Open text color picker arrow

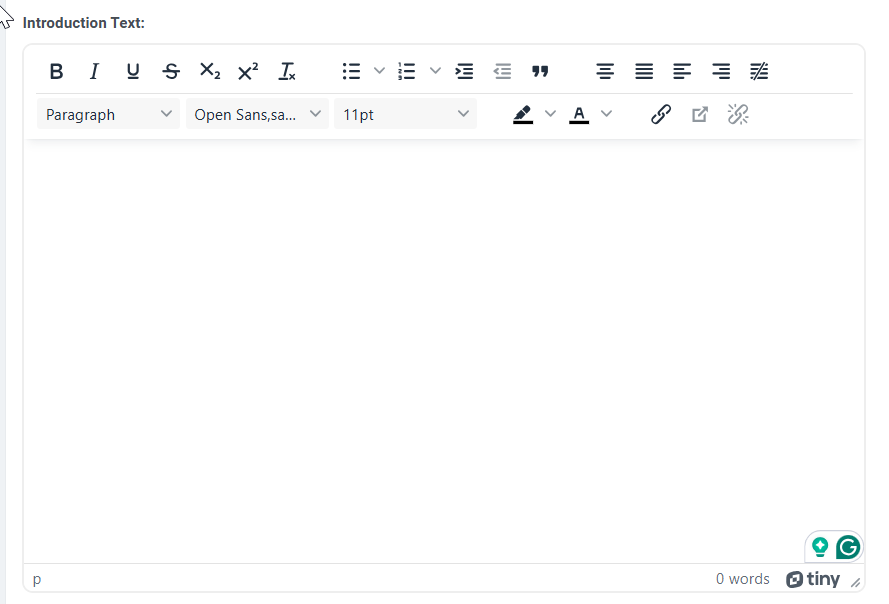607,114
